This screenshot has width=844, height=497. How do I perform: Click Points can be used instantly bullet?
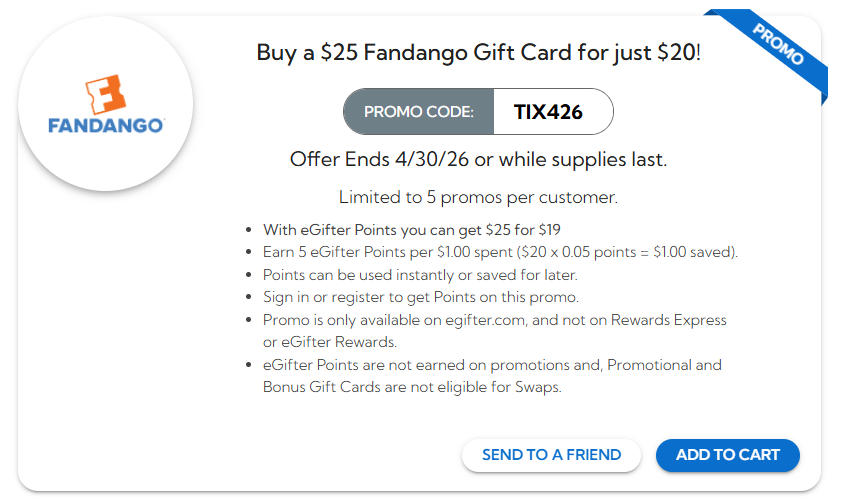tap(420, 274)
